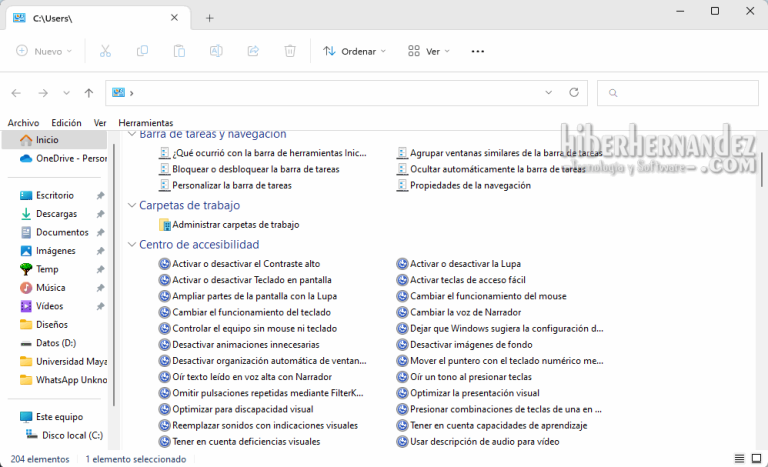Viewport: 768px width, 467px height.
Task: Open Administrar carpetas de trabajo
Action: pos(235,225)
